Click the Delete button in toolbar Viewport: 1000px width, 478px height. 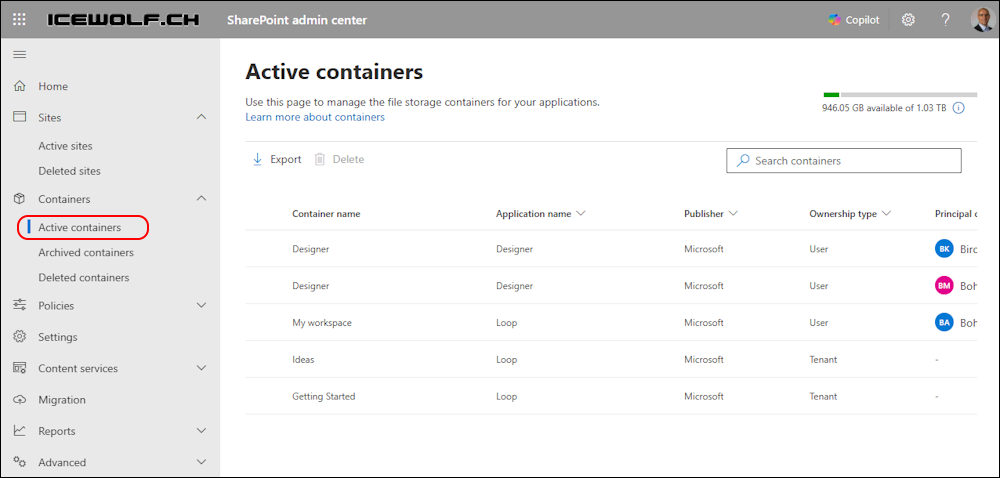[x=339, y=159]
